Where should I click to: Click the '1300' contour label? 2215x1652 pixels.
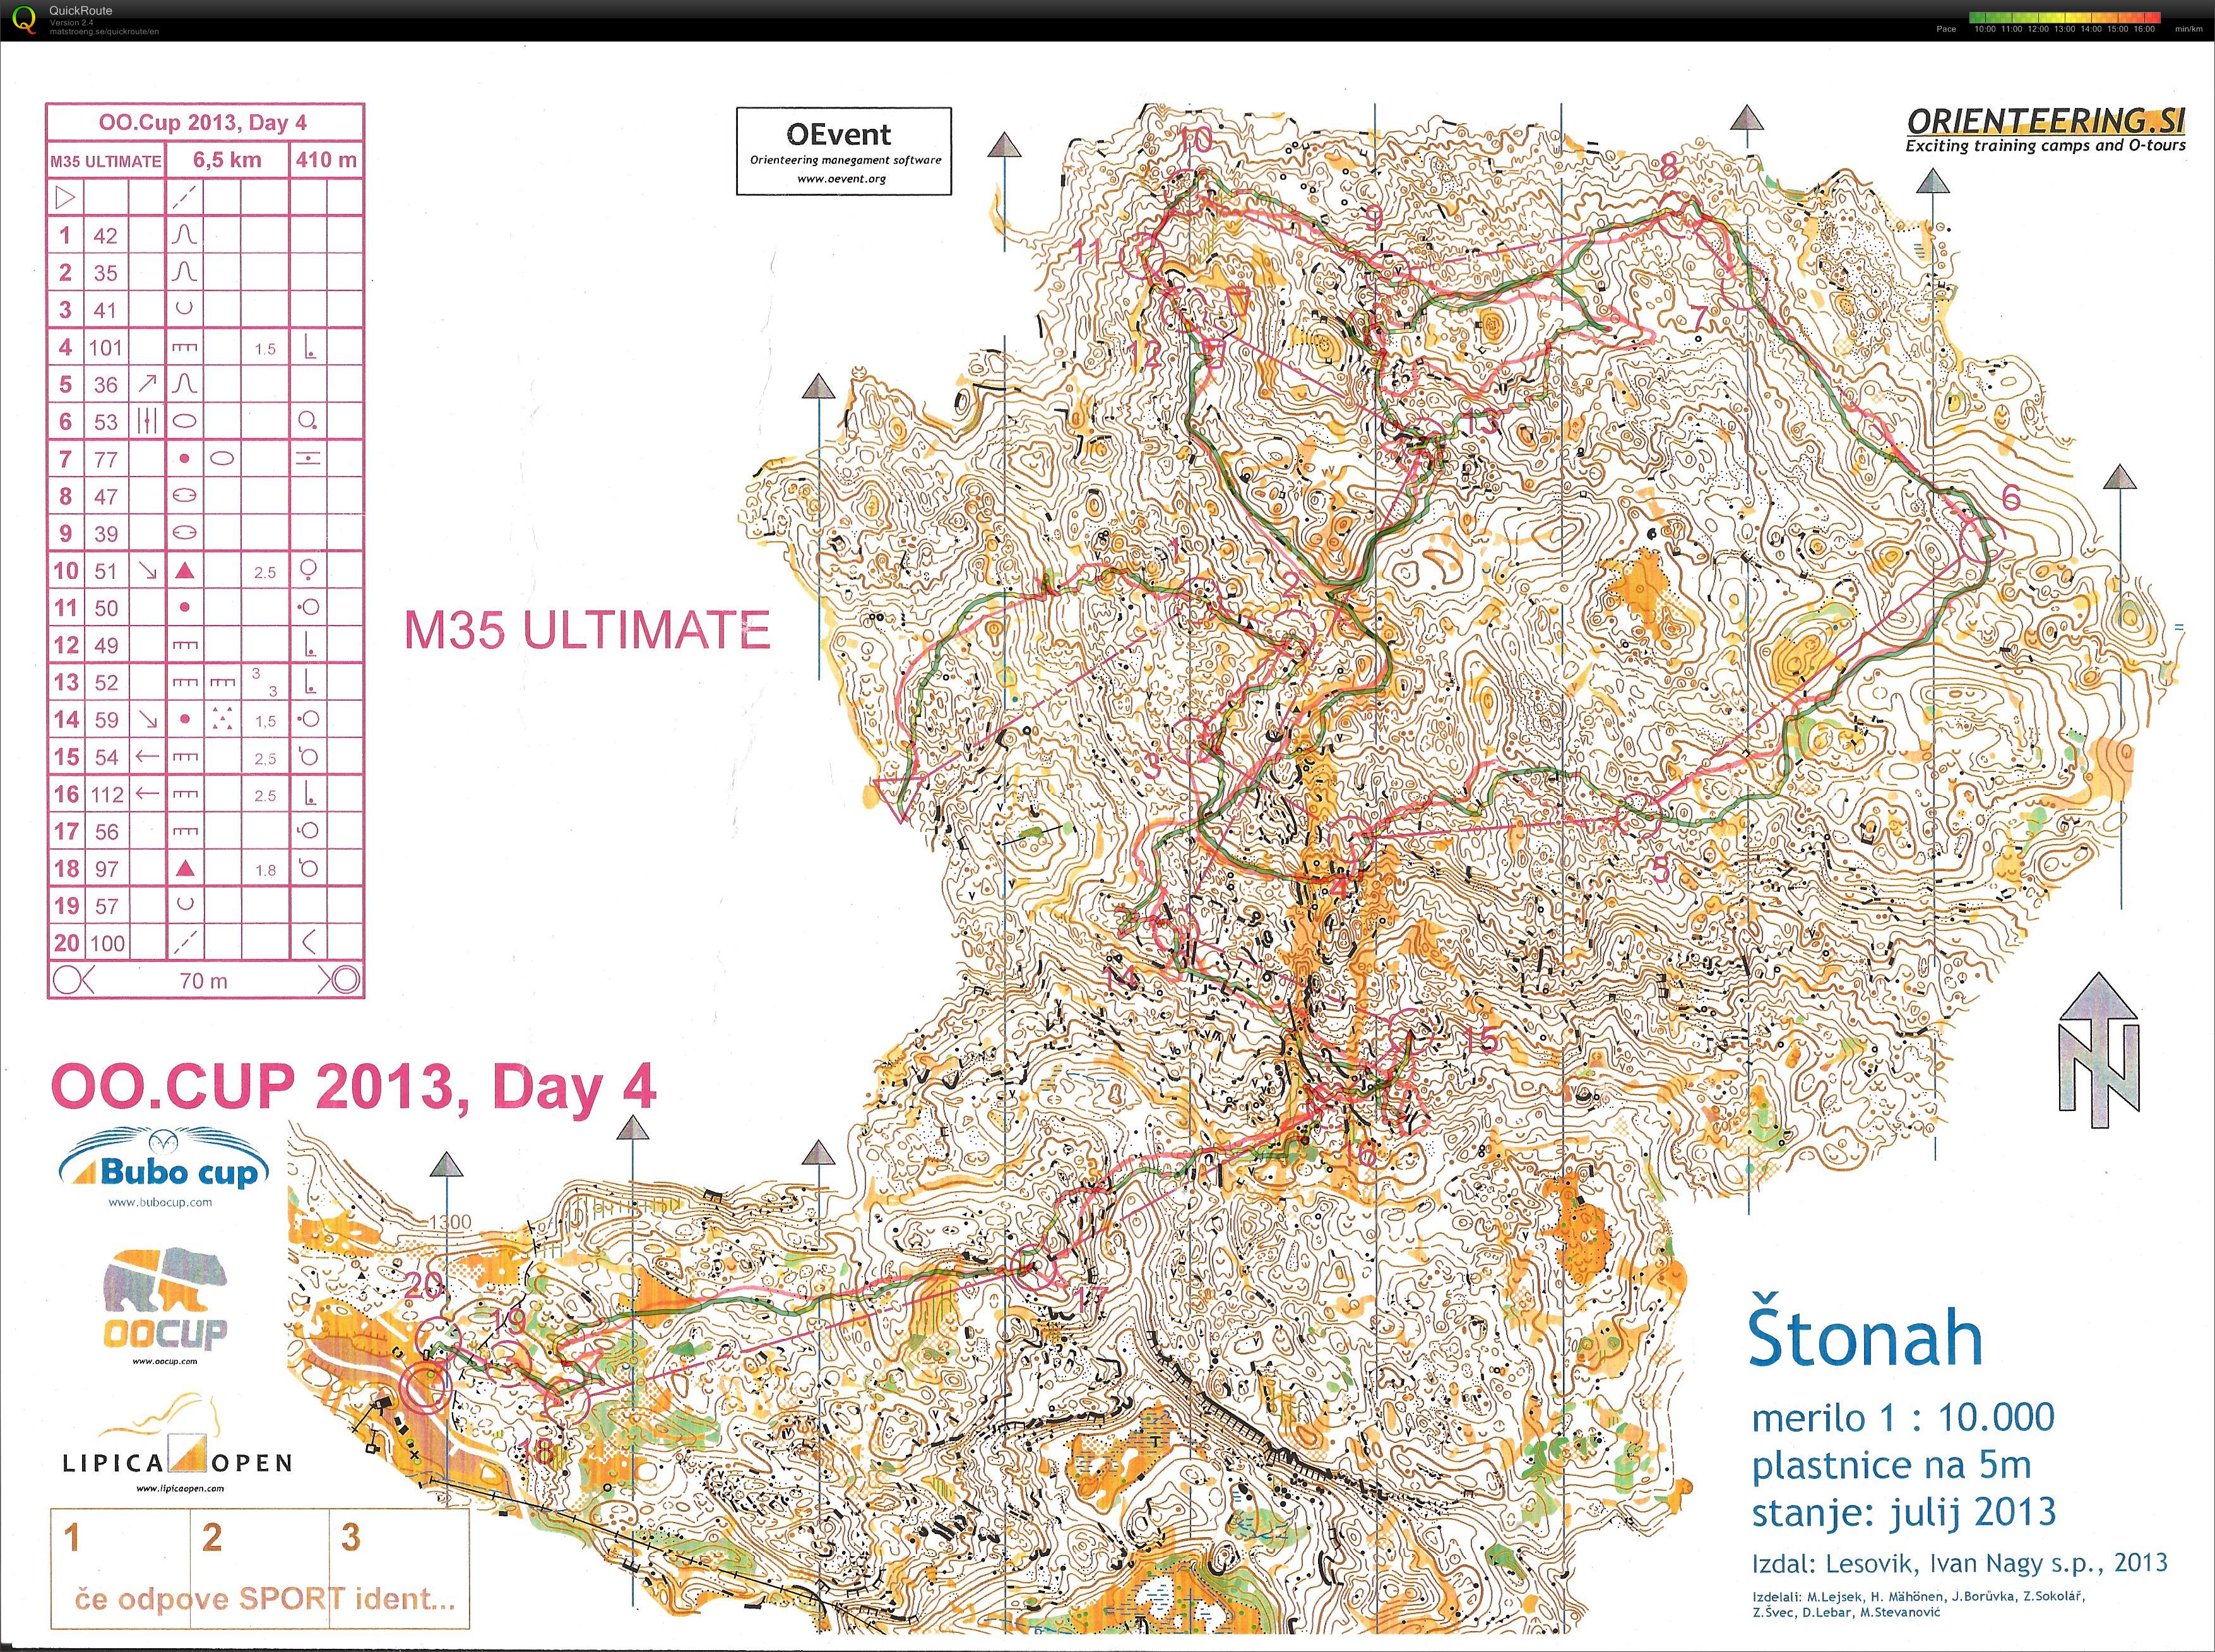[450, 1222]
